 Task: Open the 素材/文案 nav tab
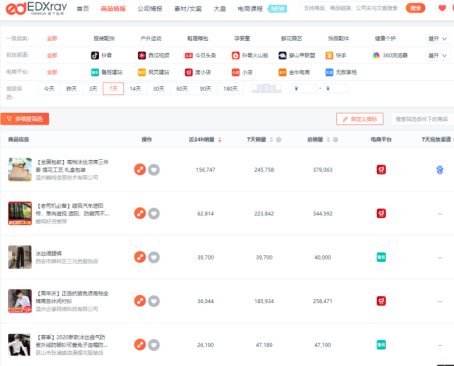pos(188,9)
